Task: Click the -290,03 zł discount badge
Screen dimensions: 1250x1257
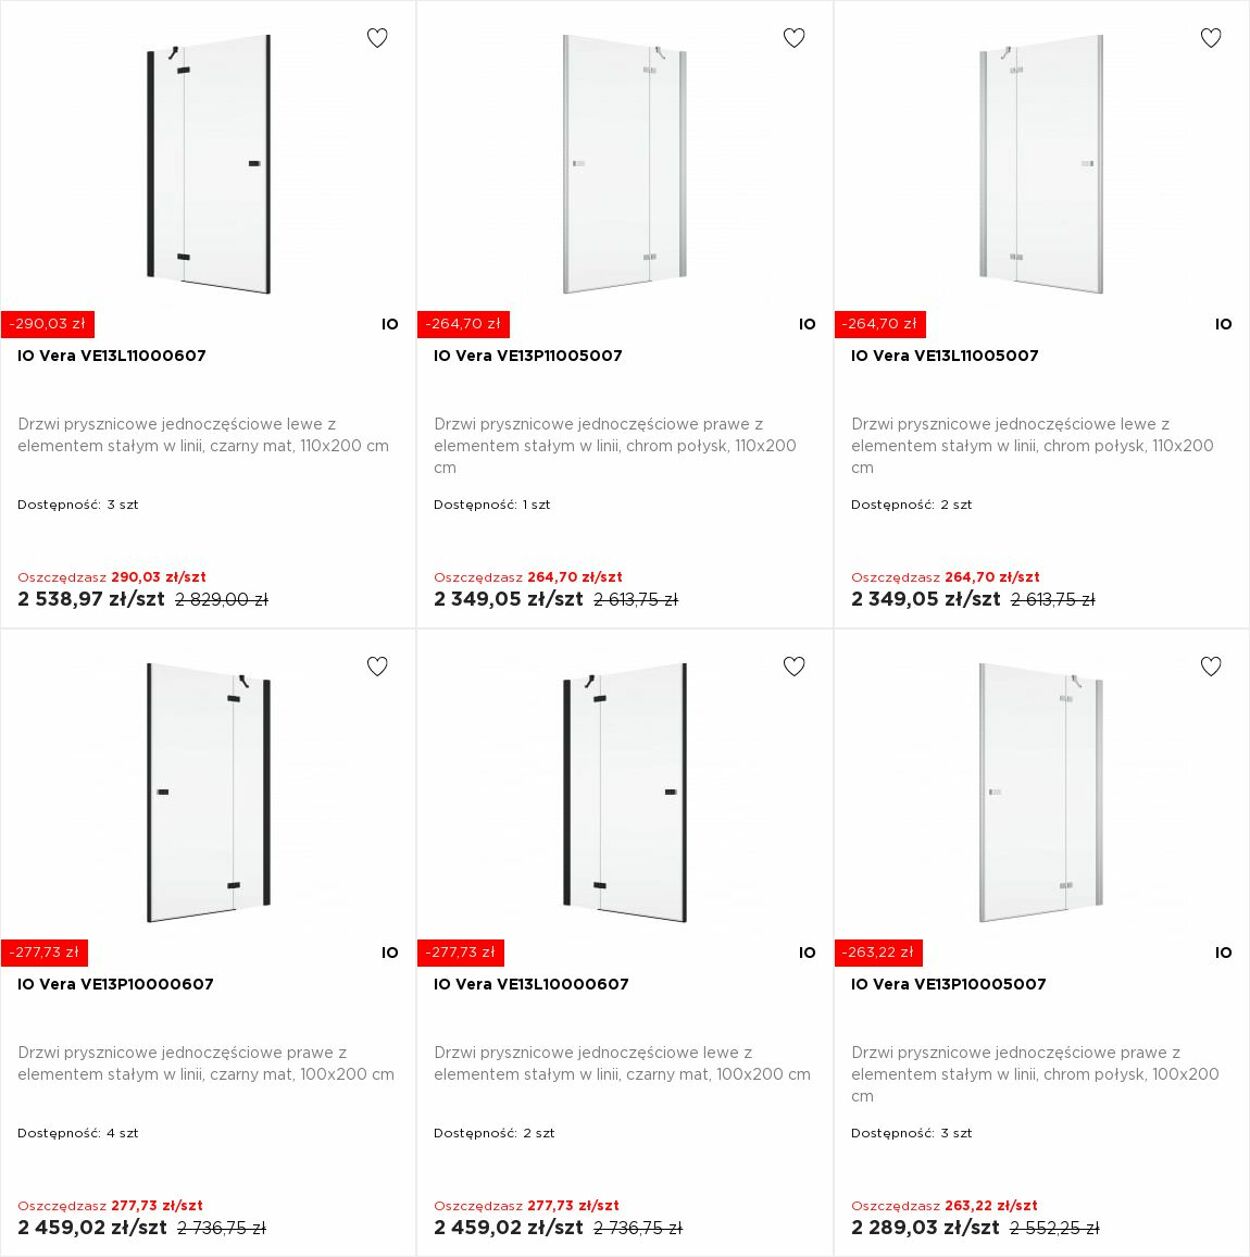Action: click(47, 324)
